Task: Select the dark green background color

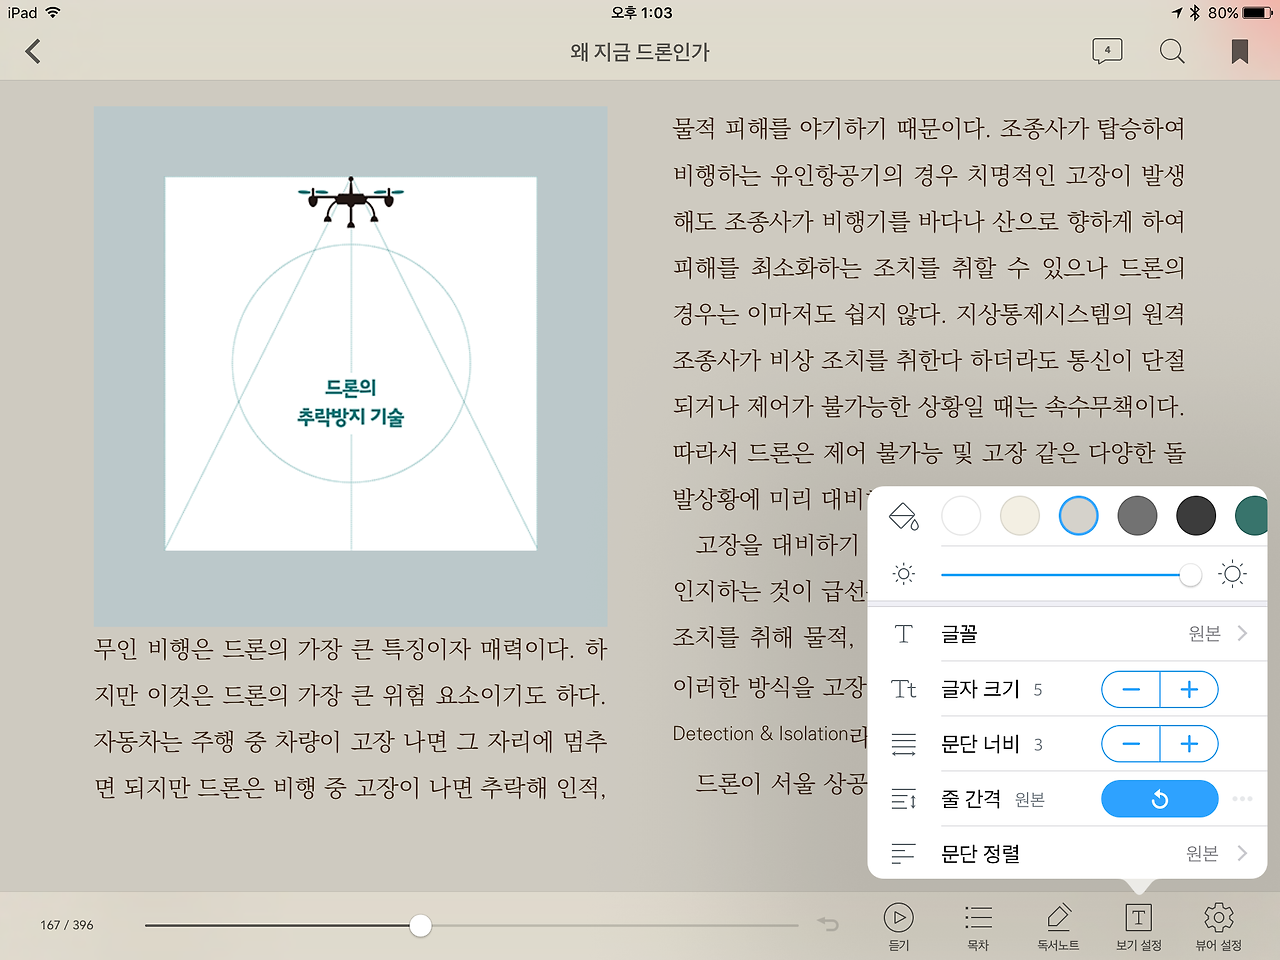Action: point(1251,516)
